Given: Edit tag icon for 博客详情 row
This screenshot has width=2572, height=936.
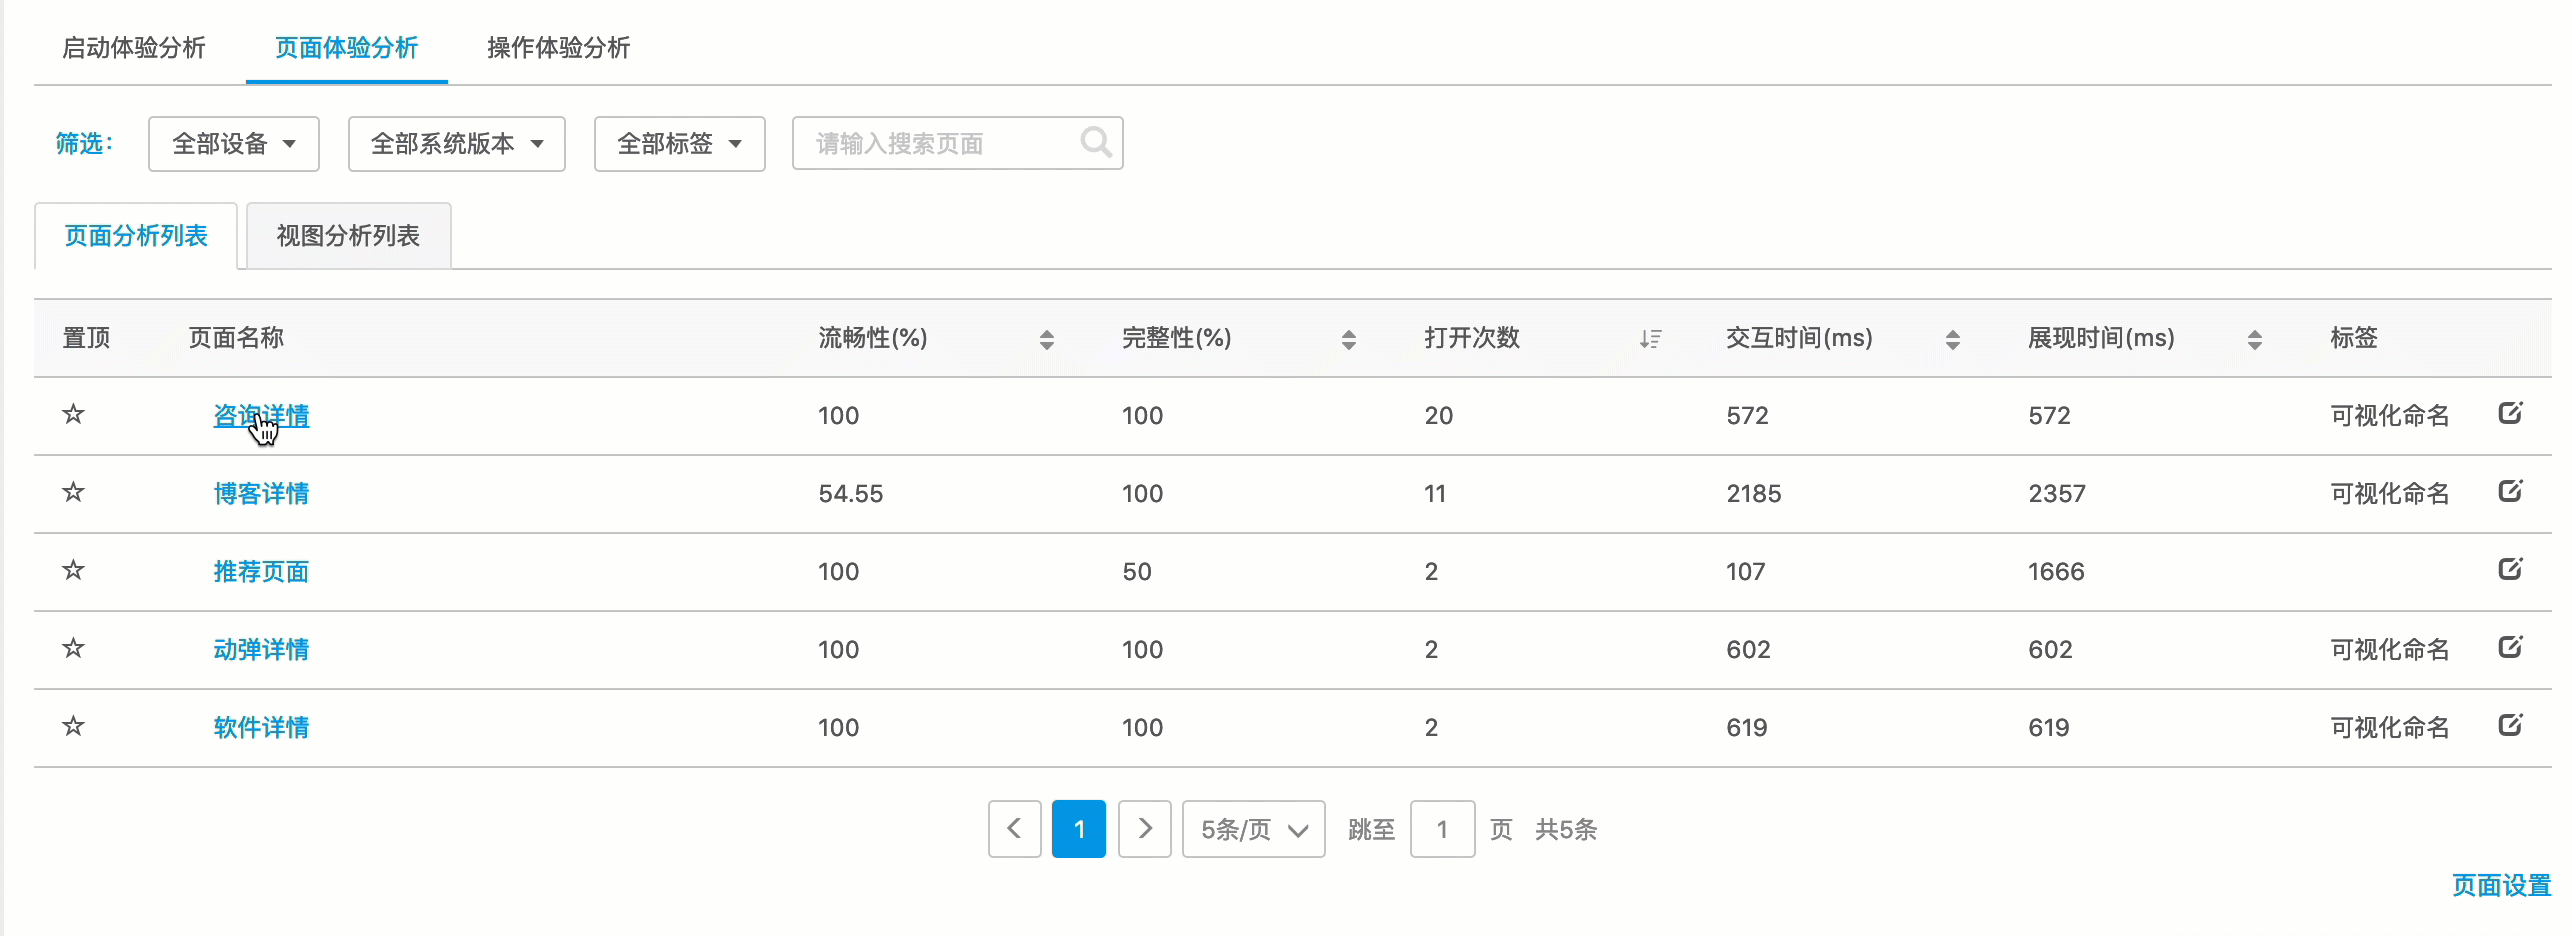Looking at the screenshot, I should (x=2510, y=491).
